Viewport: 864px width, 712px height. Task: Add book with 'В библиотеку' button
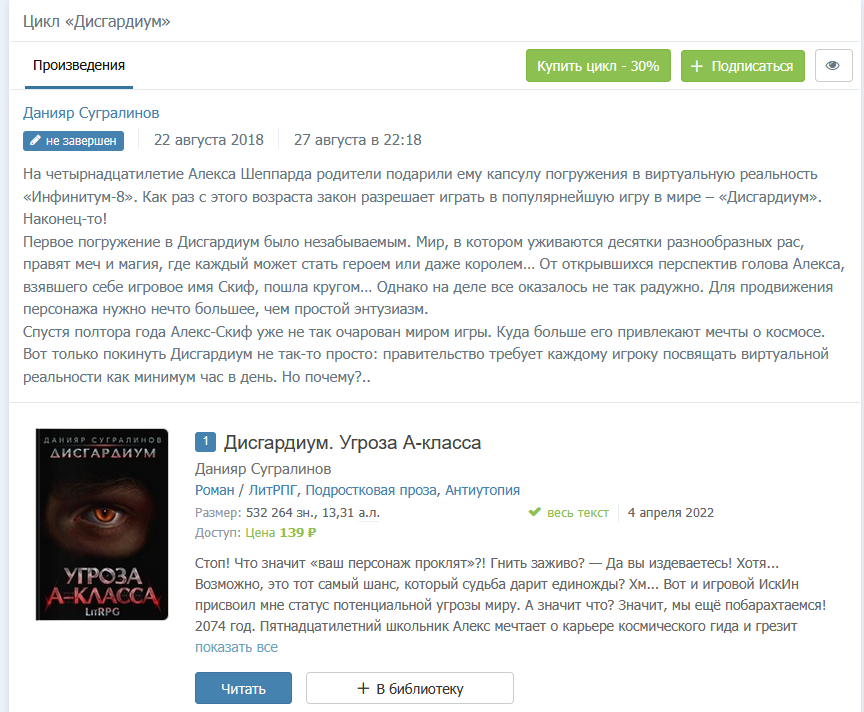(x=409, y=688)
